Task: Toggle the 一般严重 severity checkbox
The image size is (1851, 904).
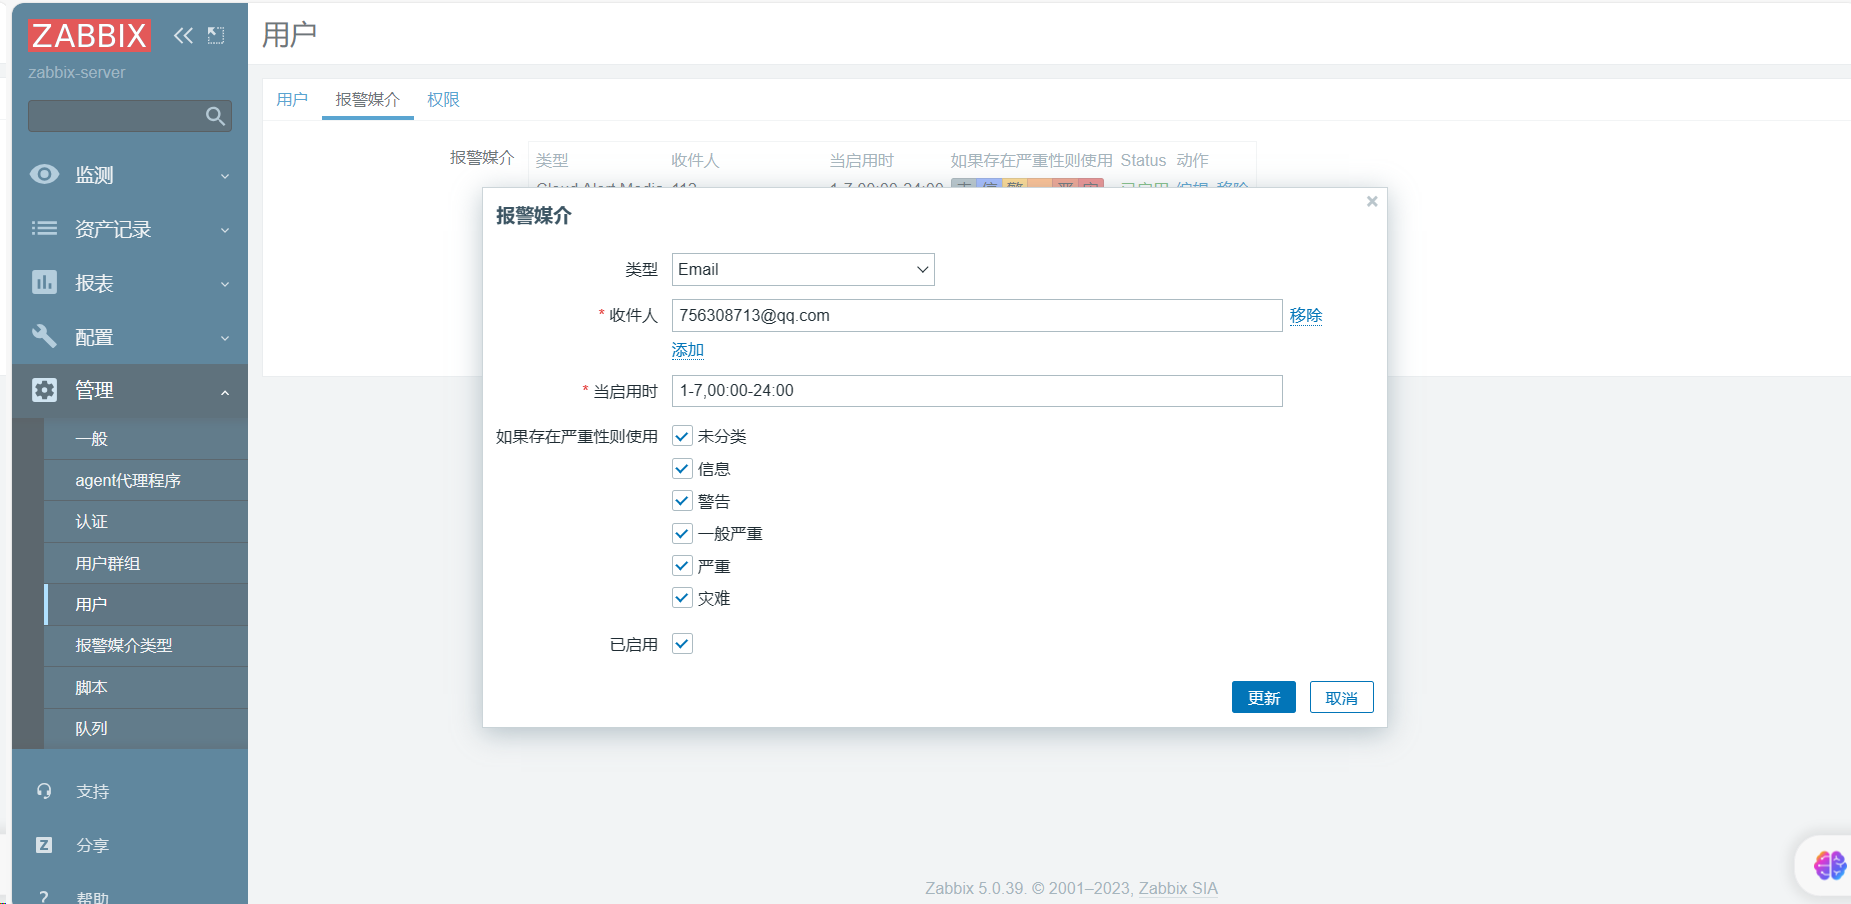Action: pyautogui.click(x=682, y=533)
